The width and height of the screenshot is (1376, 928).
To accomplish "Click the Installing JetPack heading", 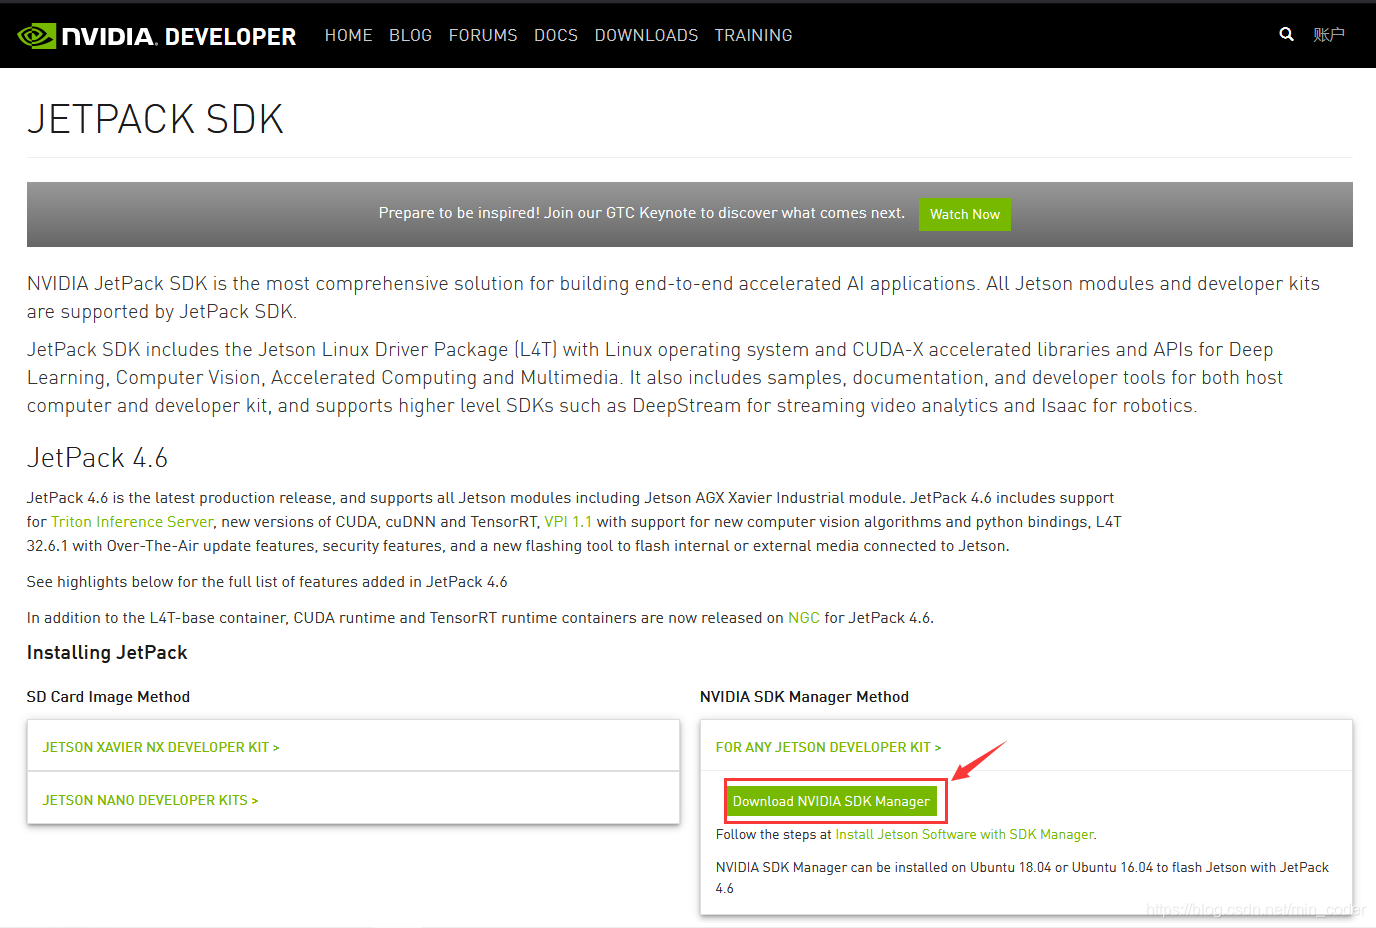I will 107,653.
